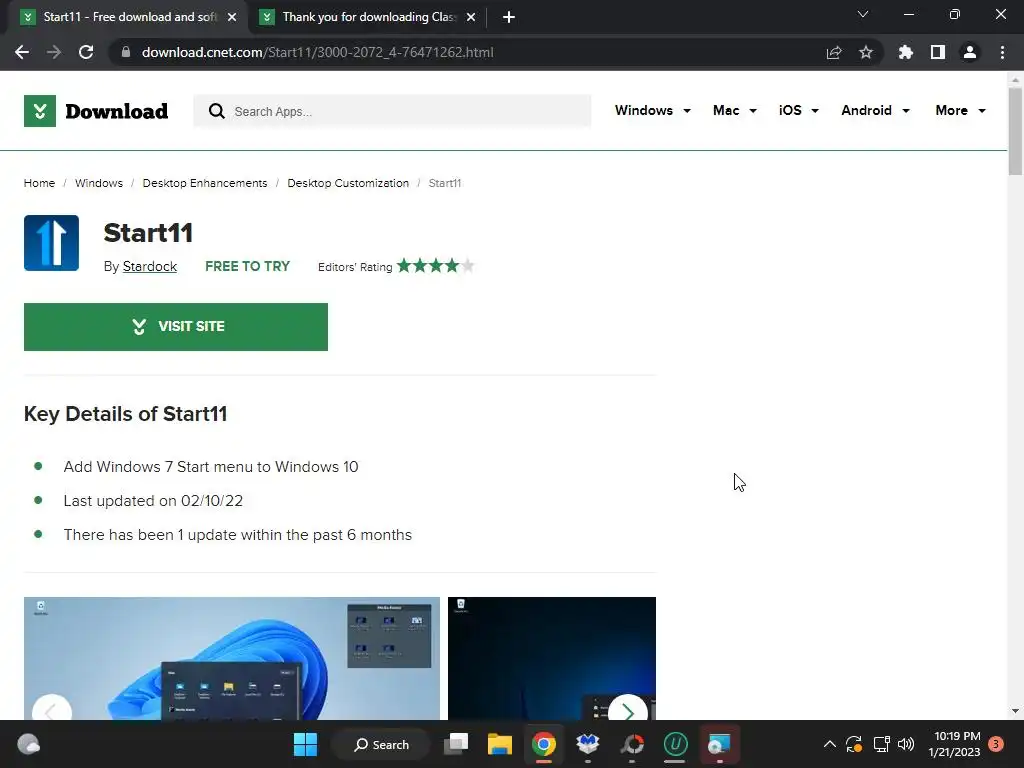Screen dimensions: 1024x768
Task: Open the clock showing 10:19 PM
Action: coord(954,744)
